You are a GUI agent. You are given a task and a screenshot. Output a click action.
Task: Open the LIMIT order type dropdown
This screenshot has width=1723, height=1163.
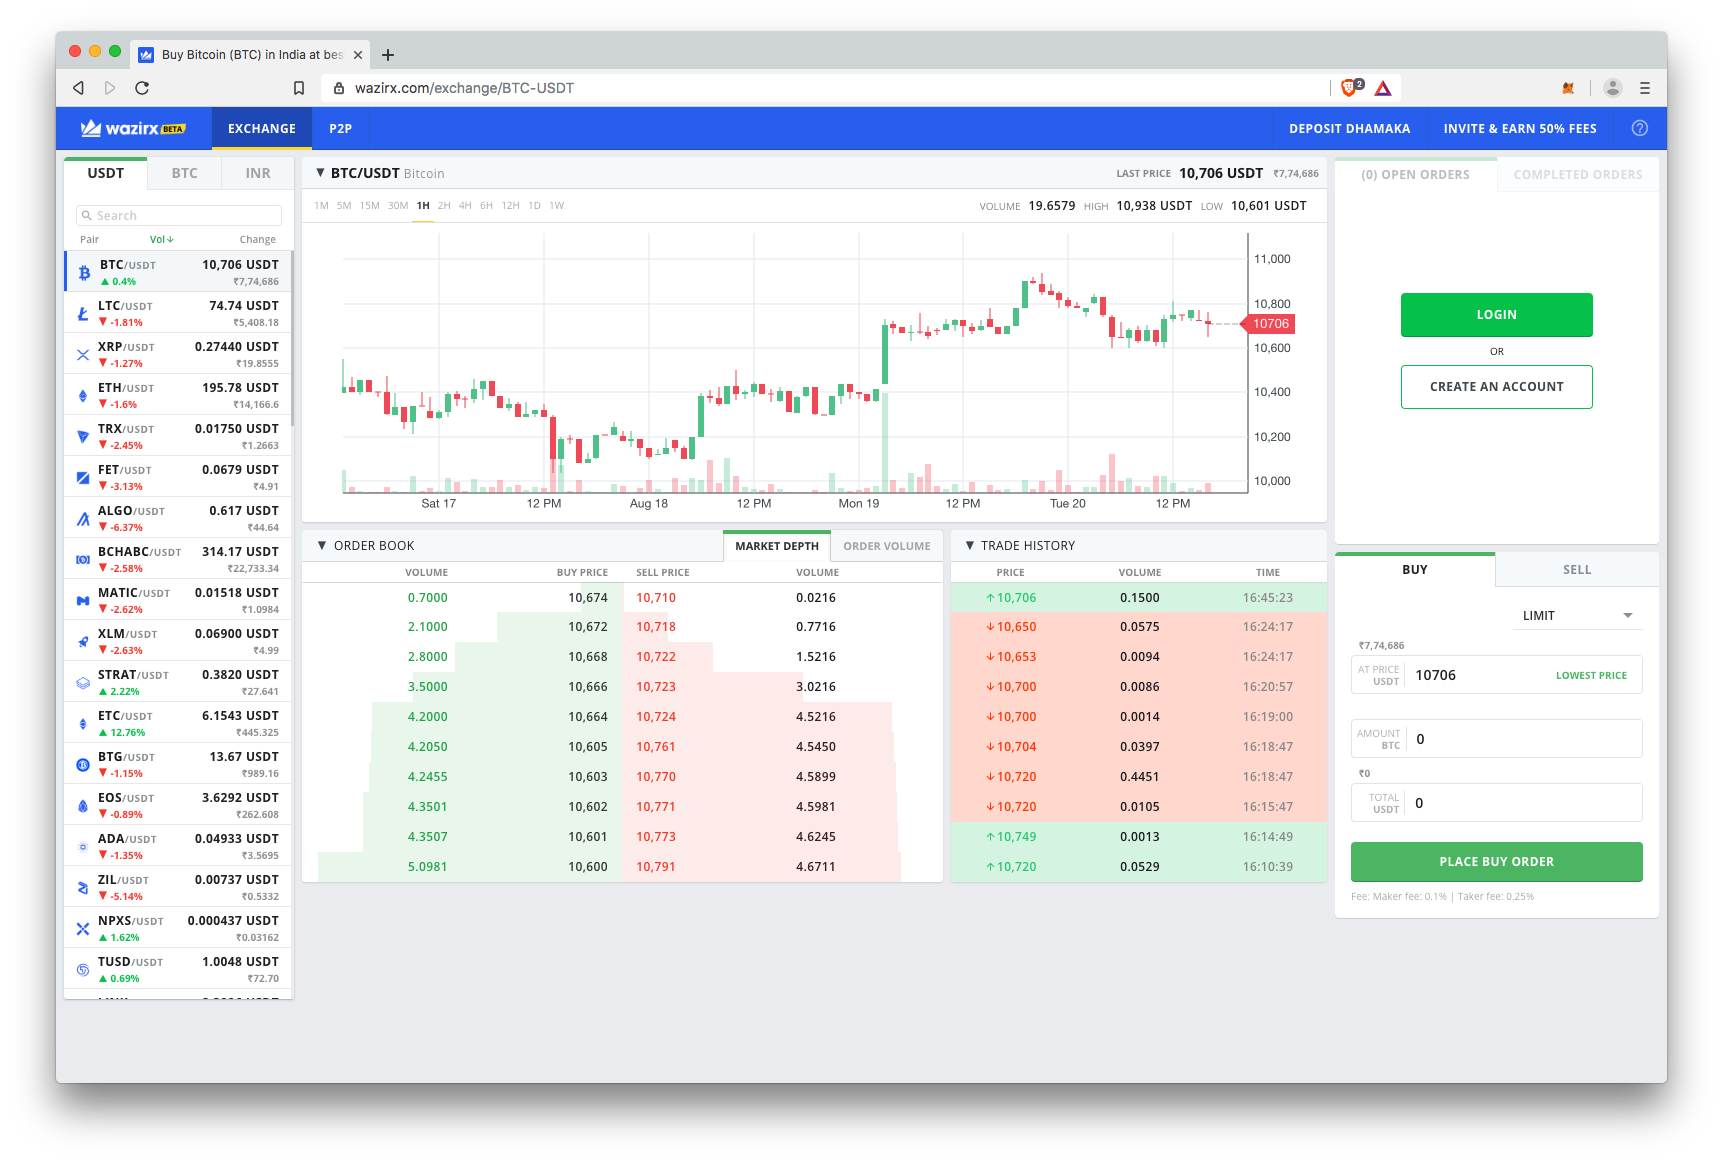coord(1577,615)
